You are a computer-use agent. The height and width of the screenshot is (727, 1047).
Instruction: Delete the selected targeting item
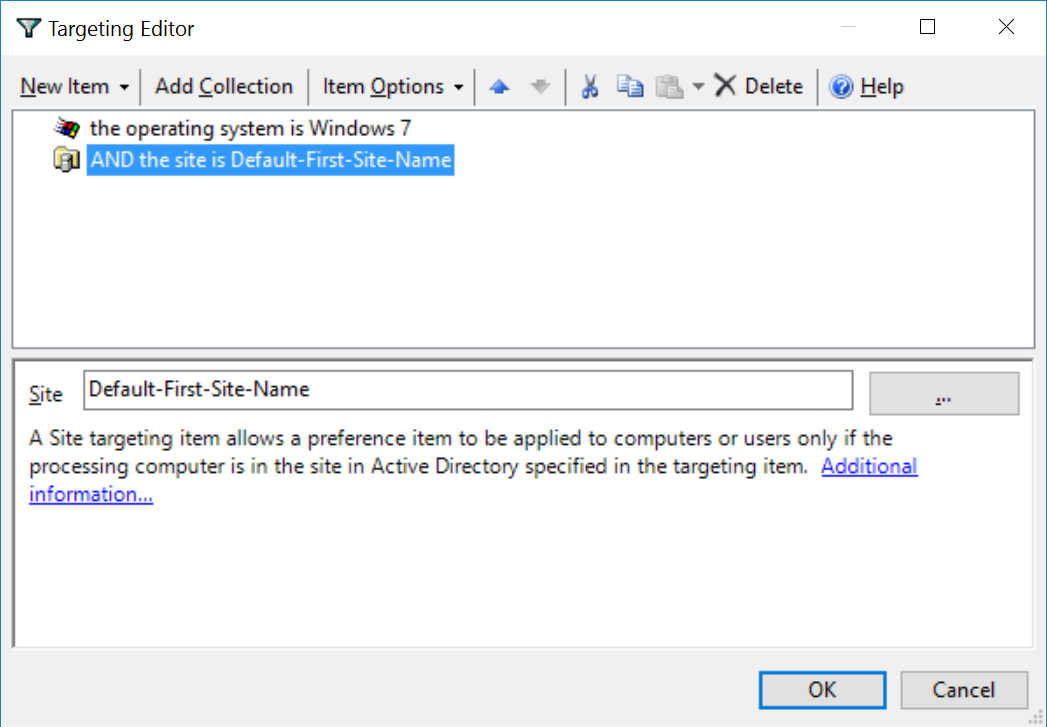759,87
